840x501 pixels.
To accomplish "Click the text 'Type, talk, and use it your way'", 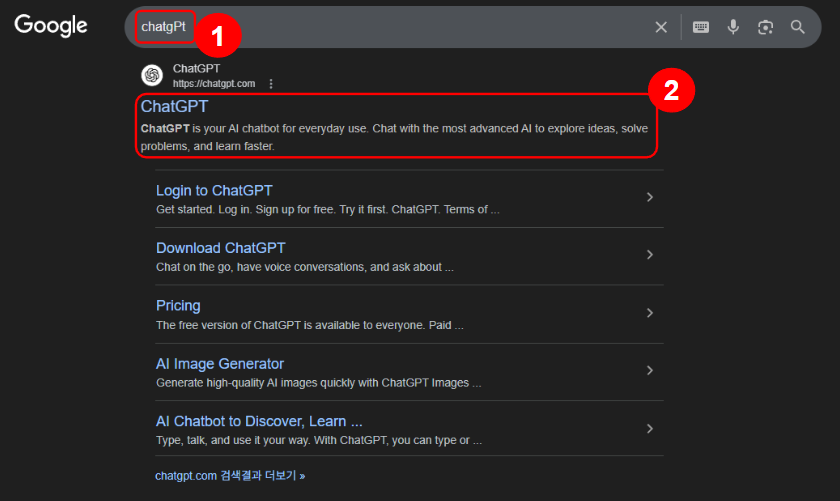I will coord(233,440).
